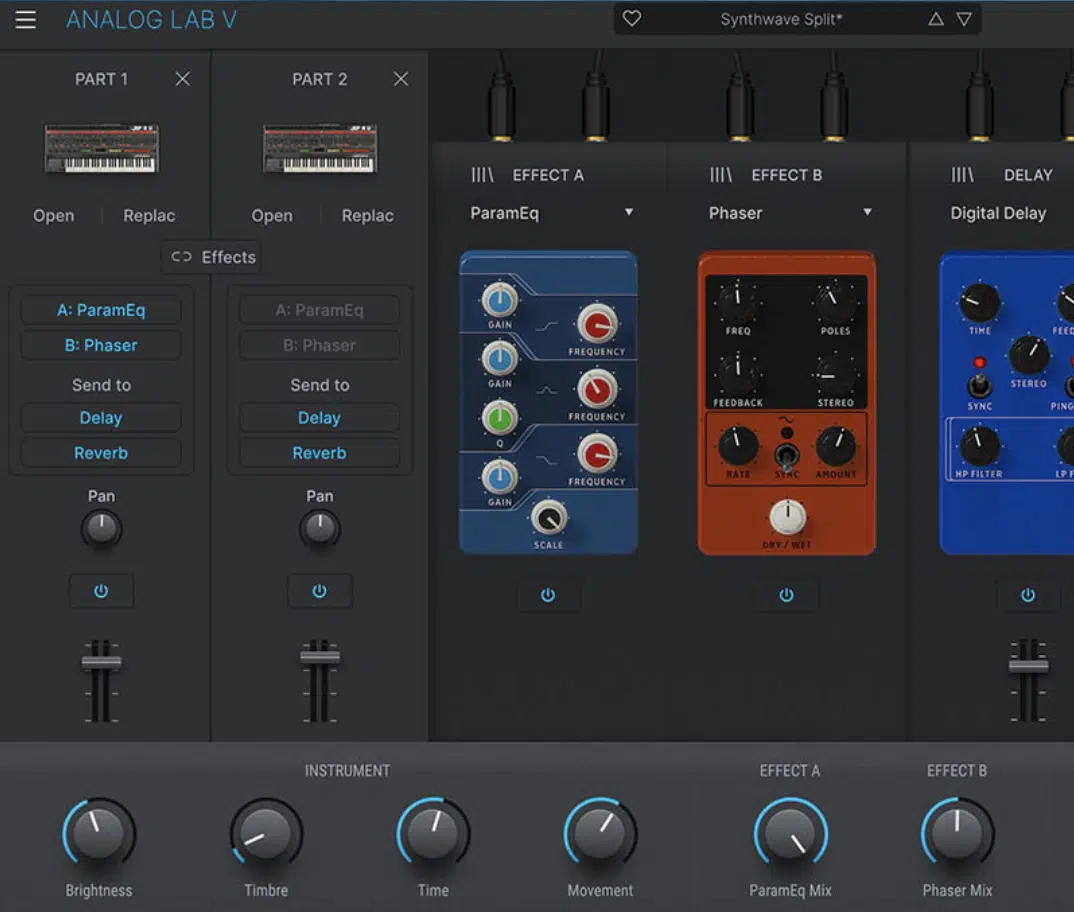
Task: Click the ParamEq Scale knob
Action: point(549,519)
